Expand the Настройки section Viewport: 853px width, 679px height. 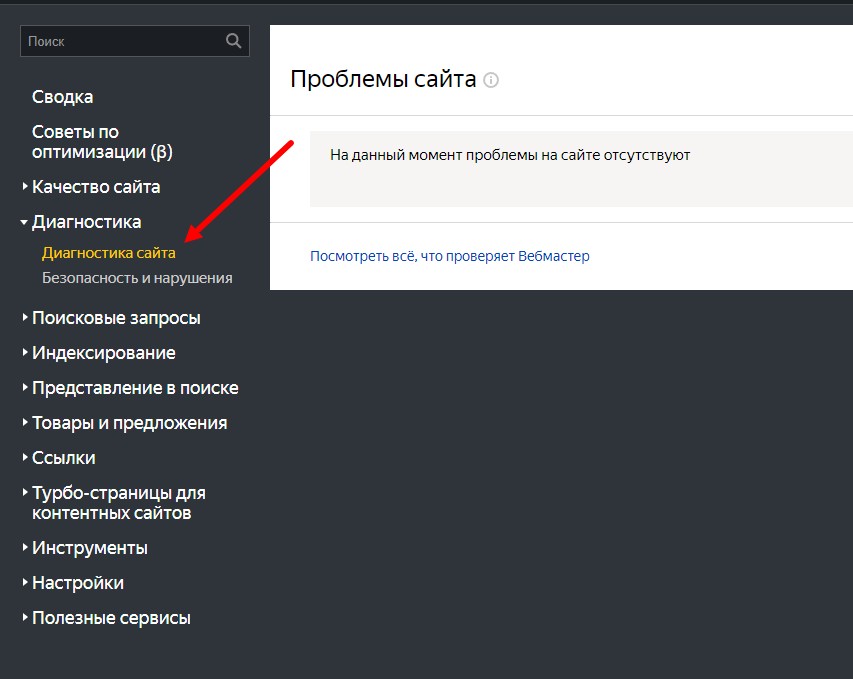point(77,583)
